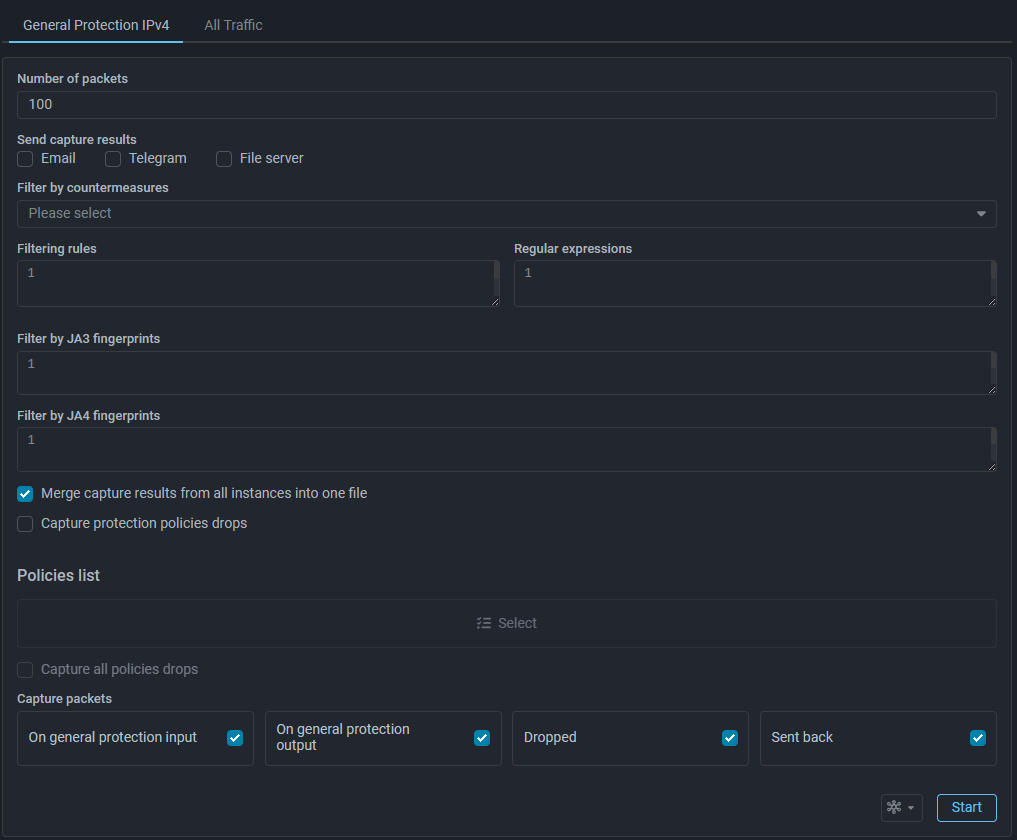
Task: Select the General Protection IPv4 tab
Action: tap(96, 25)
